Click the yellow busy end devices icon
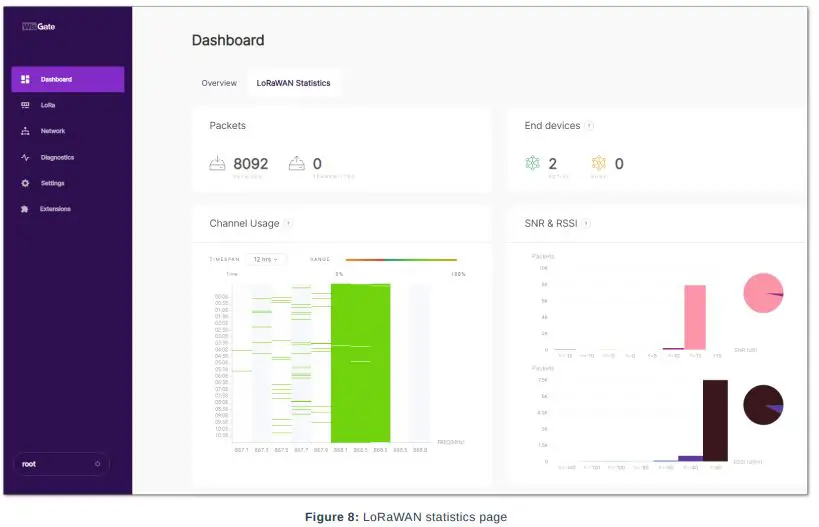Viewport: 819px width, 527px height. click(599, 163)
